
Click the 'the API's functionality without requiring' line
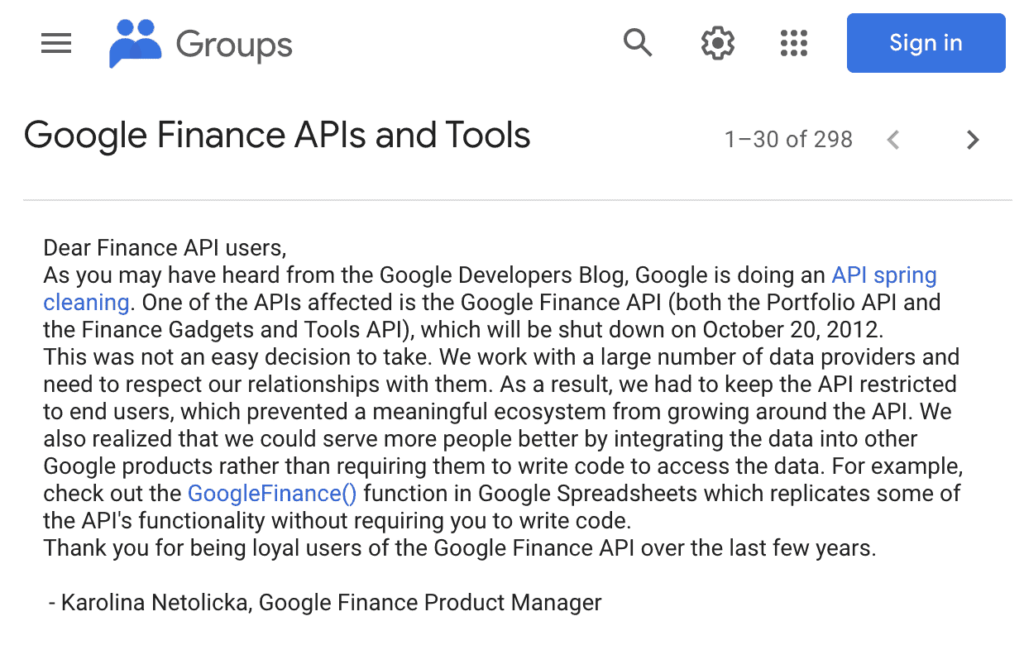(x=337, y=520)
